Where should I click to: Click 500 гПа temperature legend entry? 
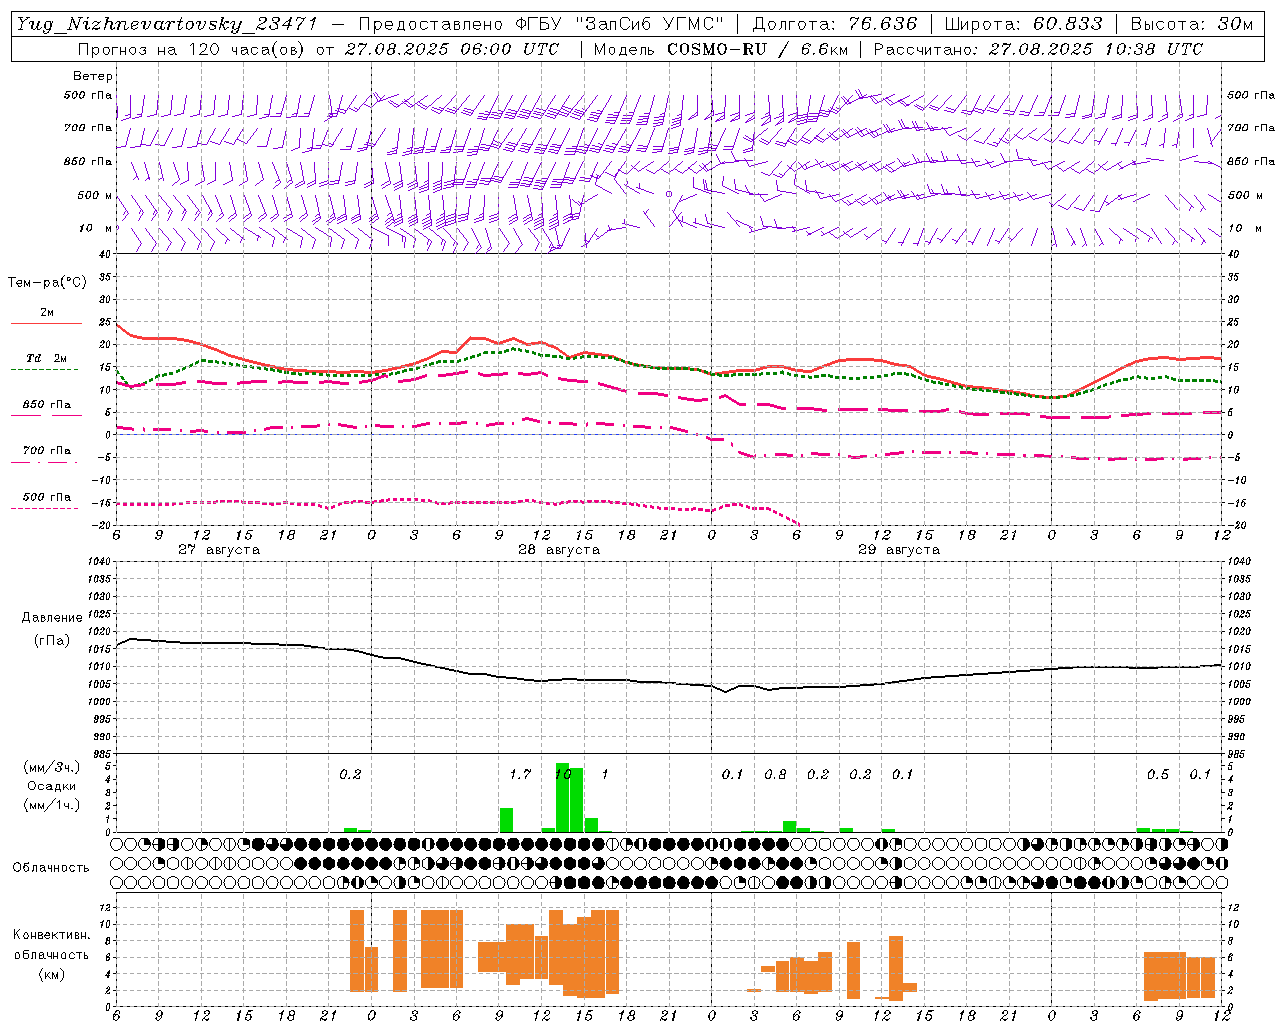pyautogui.click(x=47, y=497)
